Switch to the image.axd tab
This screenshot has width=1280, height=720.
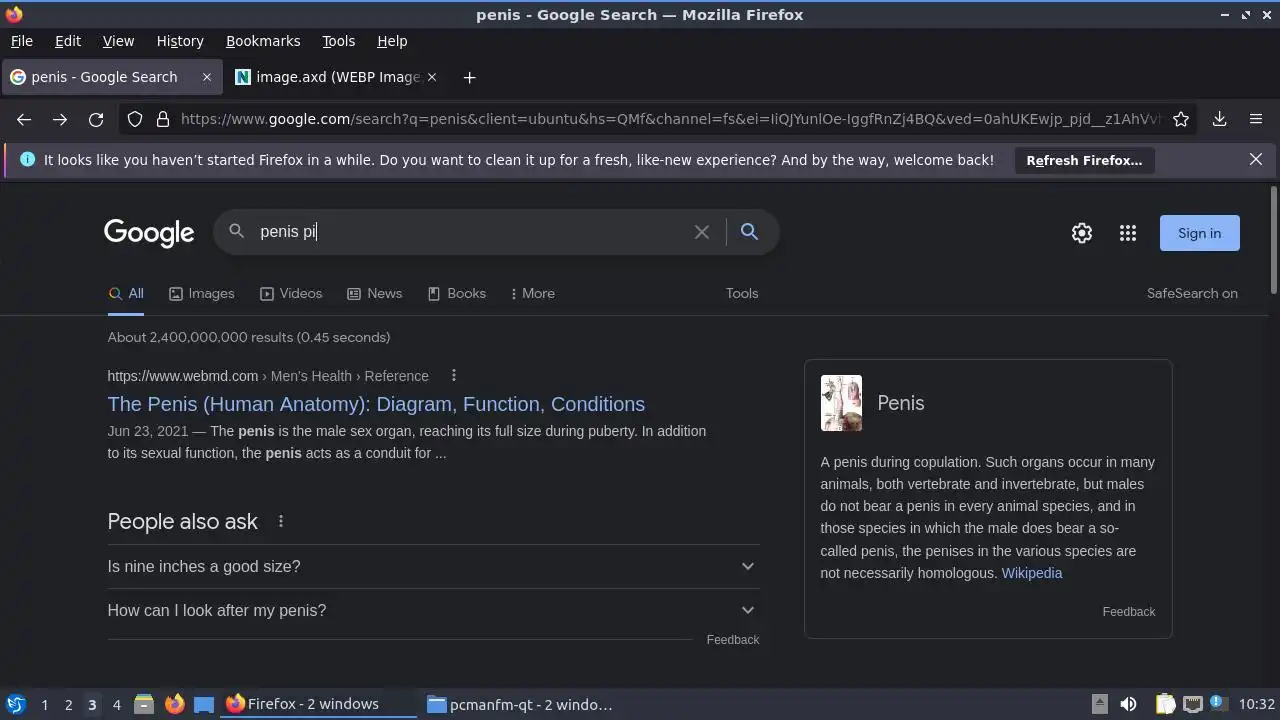point(337,77)
